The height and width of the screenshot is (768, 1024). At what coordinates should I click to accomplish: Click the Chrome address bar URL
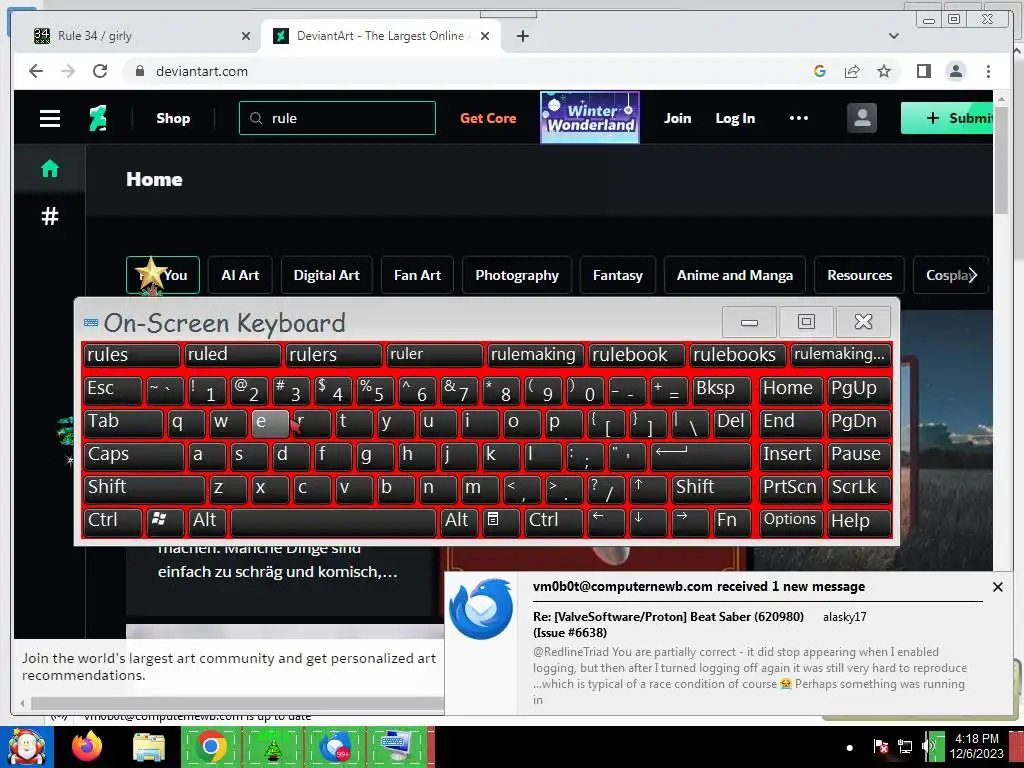pos(202,71)
